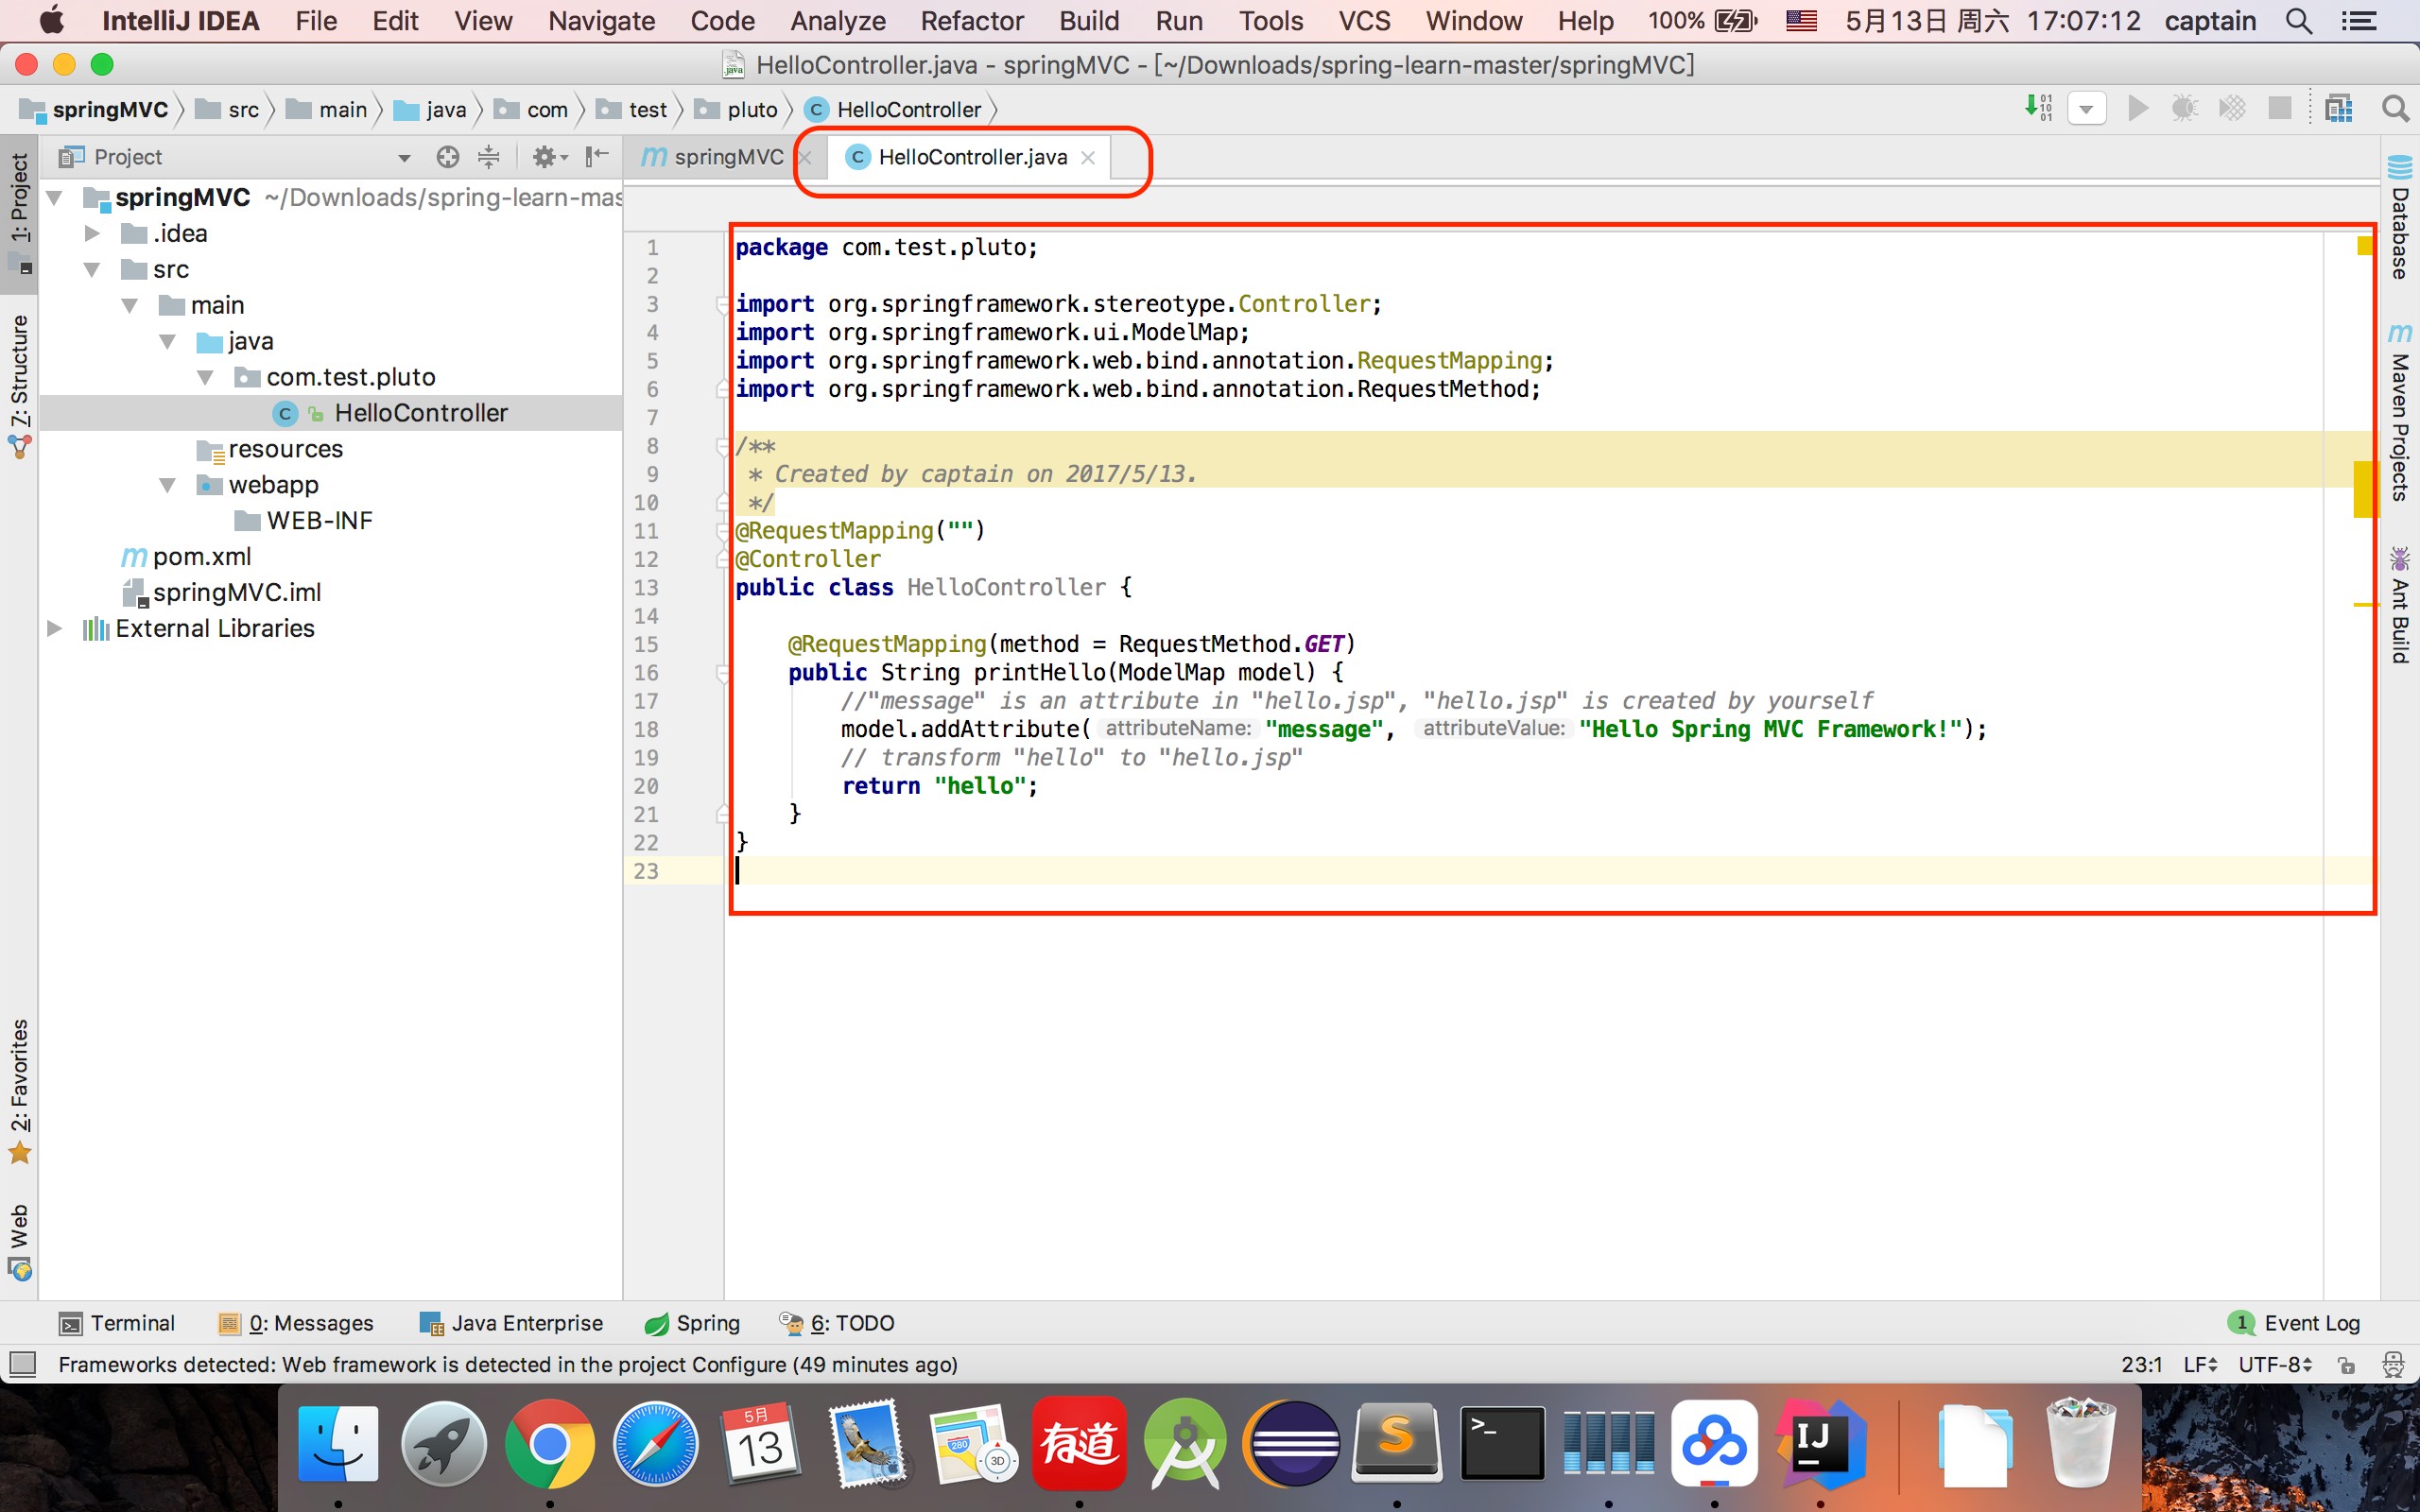The image size is (2420, 1512).
Task: Click Make Project build icon
Action: (x=2038, y=108)
